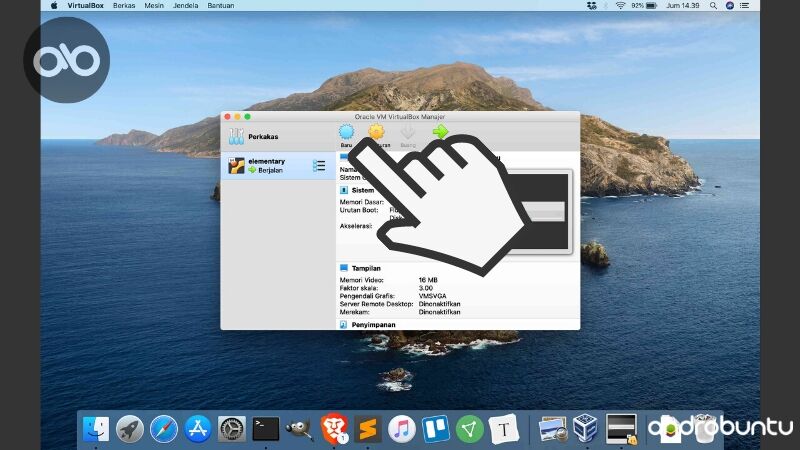Screen dimensions: 800x450
Task: Select Perkakas tools in the sidebar
Action: pyautogui.click(x=277, y=137)
